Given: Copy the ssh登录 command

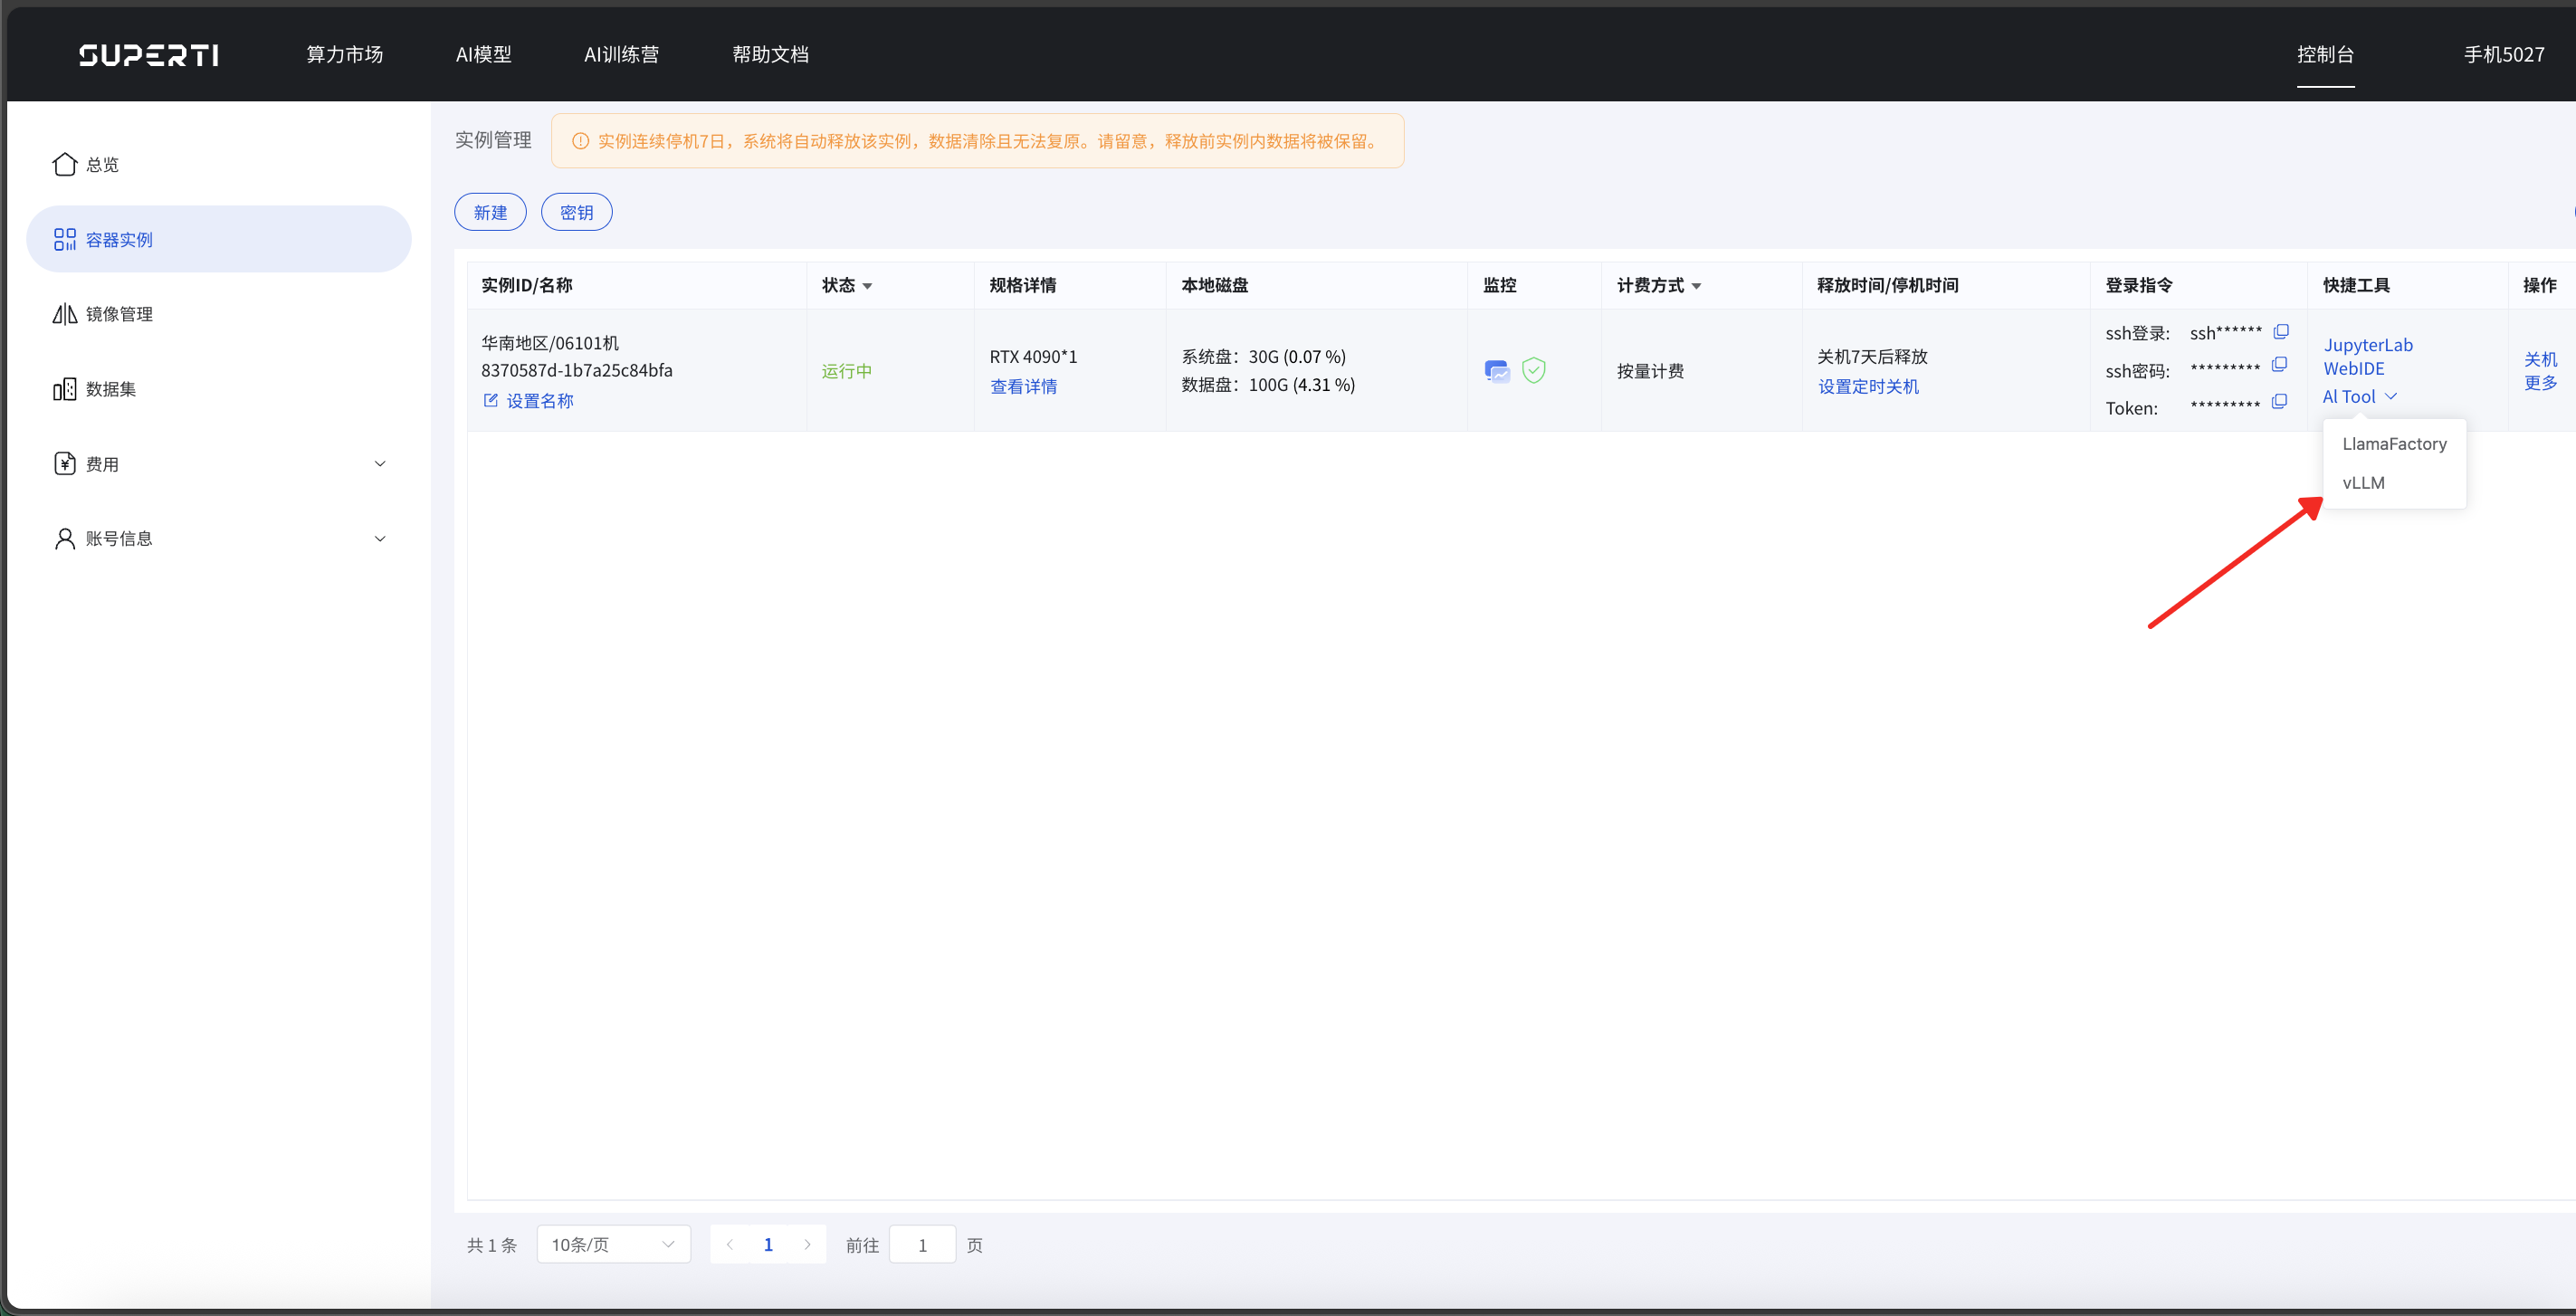Looking at the screenshot, I should click(2280, 331).
